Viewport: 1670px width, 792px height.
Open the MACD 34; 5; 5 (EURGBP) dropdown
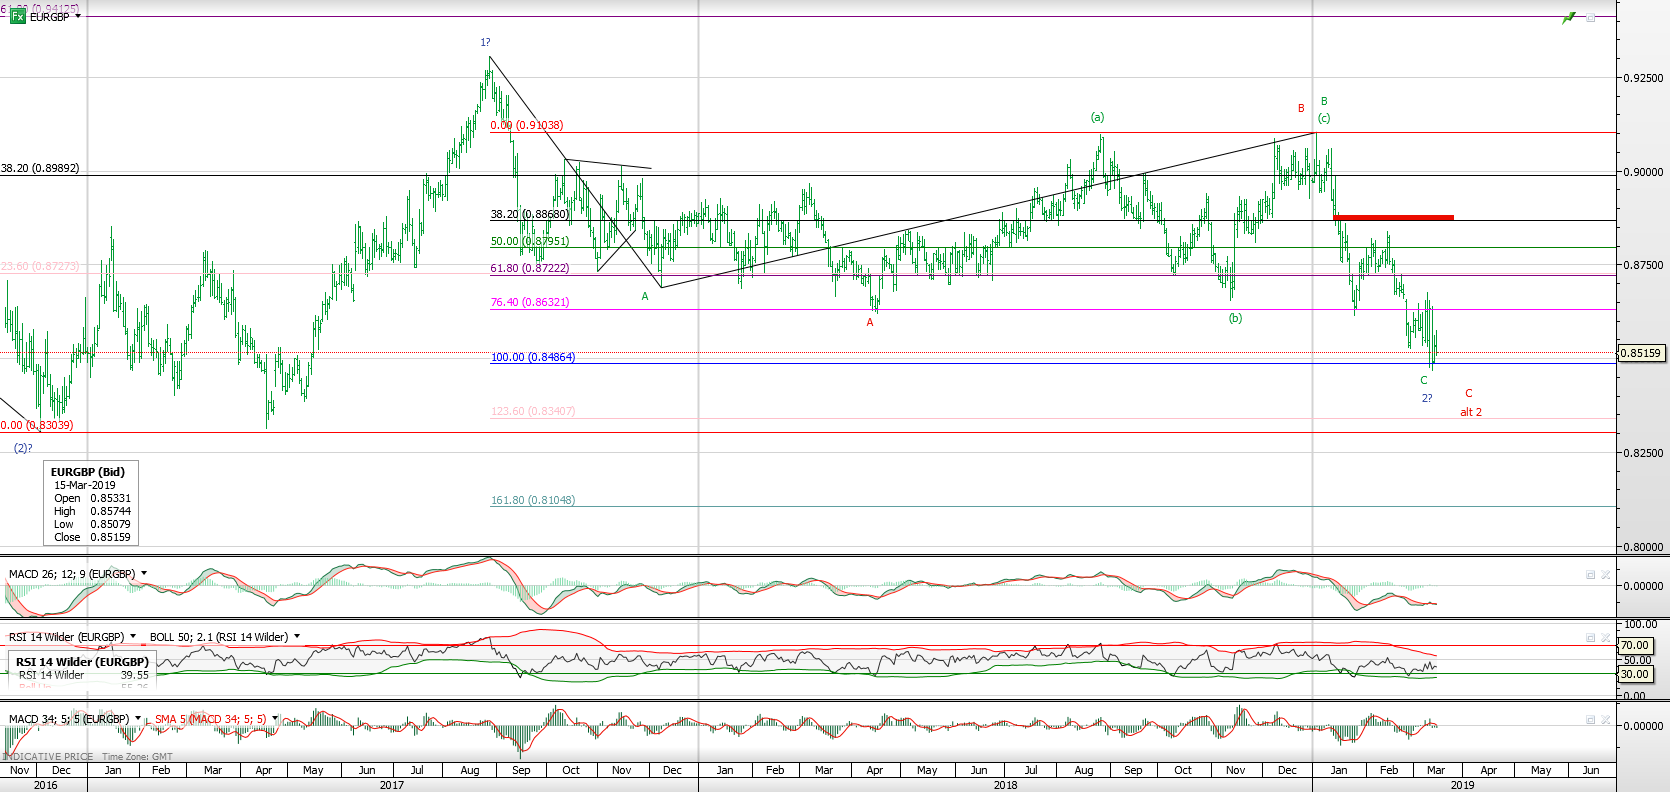138,719
